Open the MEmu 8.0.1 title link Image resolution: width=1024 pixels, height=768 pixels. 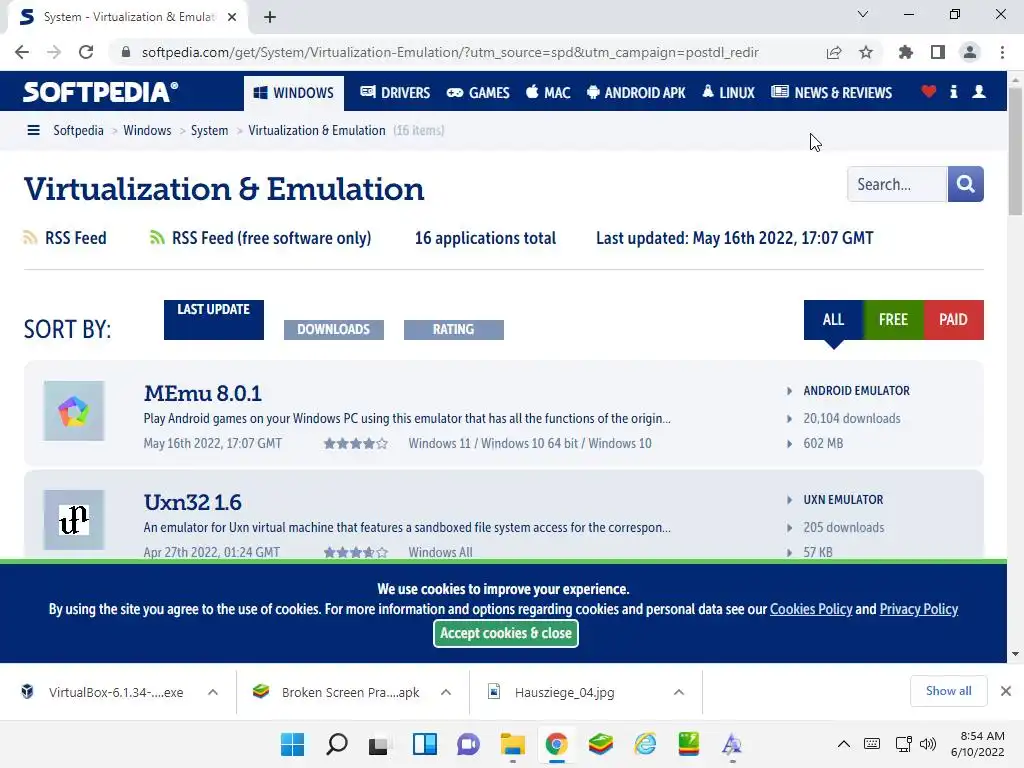click(x=202, y=393)
